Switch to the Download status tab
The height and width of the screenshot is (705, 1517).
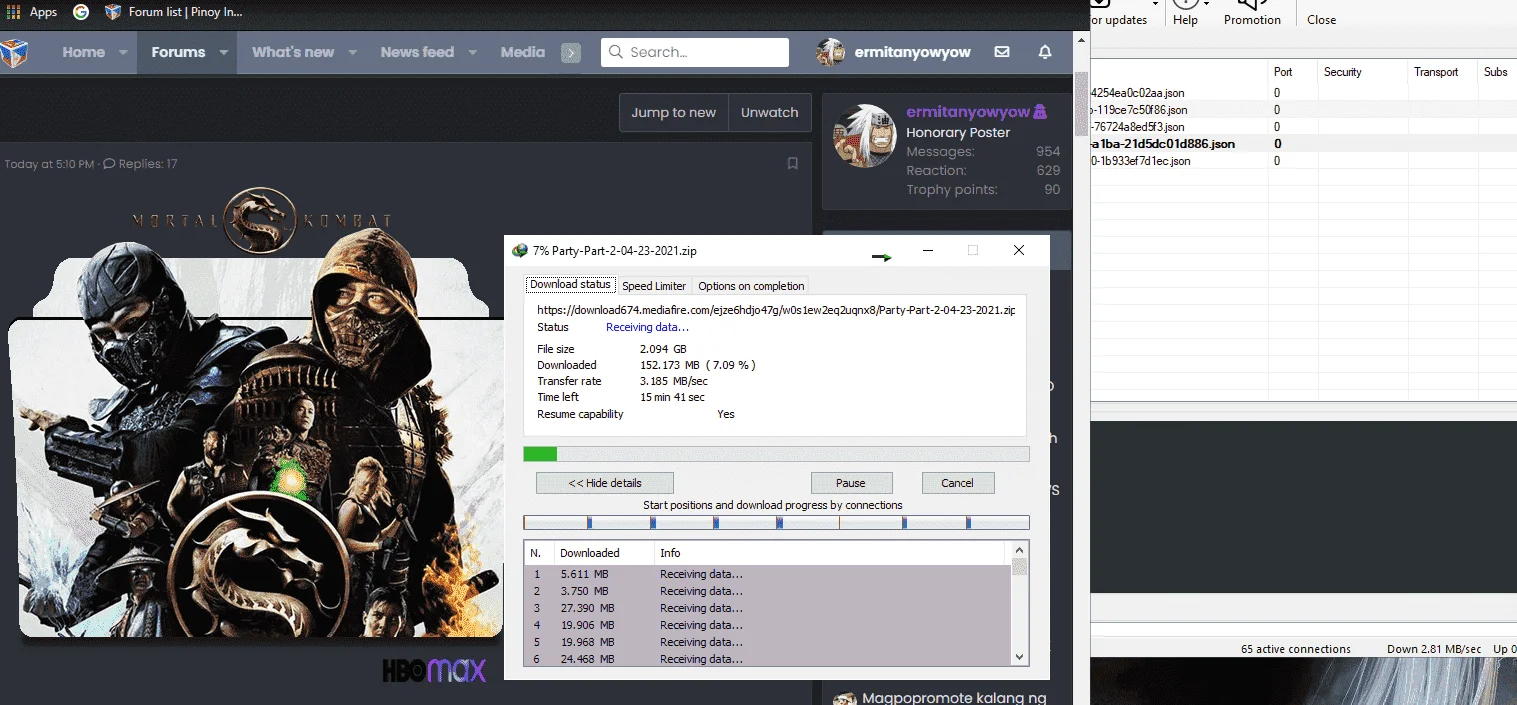point(570,285)
